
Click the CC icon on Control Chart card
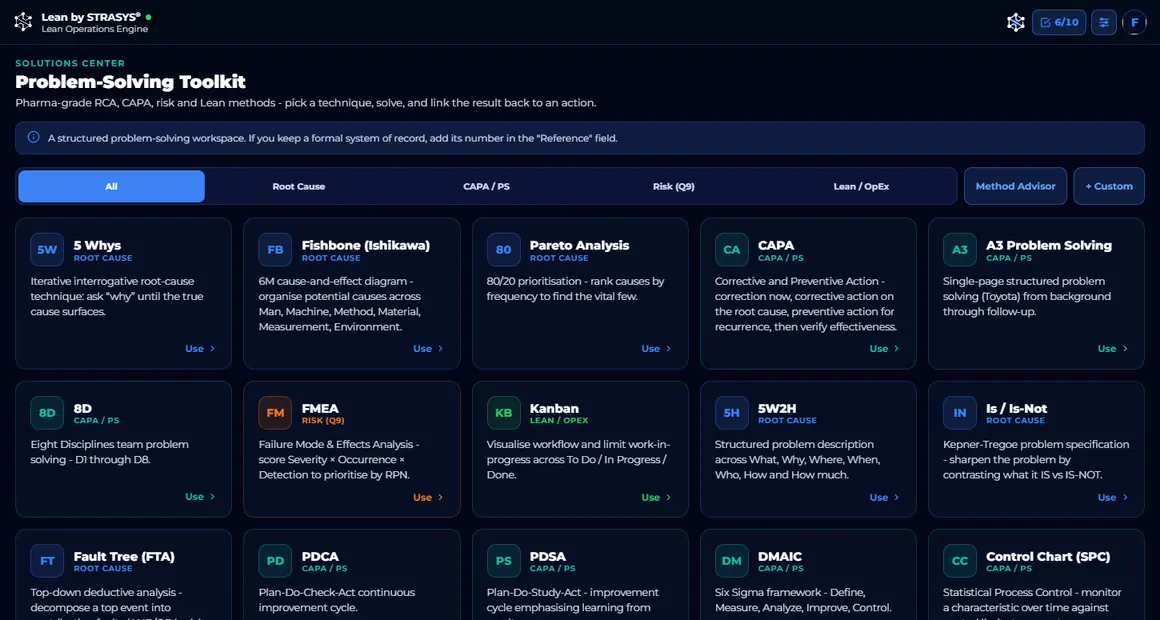point(960,561)
